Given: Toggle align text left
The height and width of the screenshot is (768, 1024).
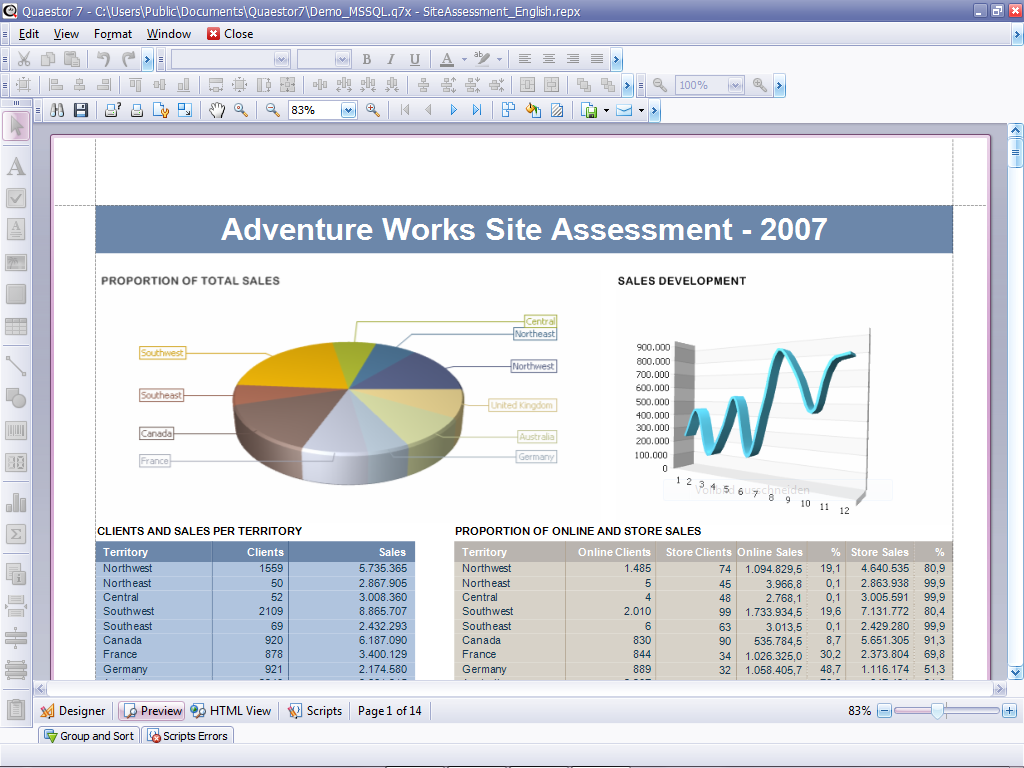Looking at the screenshot, I should point(524,59).
